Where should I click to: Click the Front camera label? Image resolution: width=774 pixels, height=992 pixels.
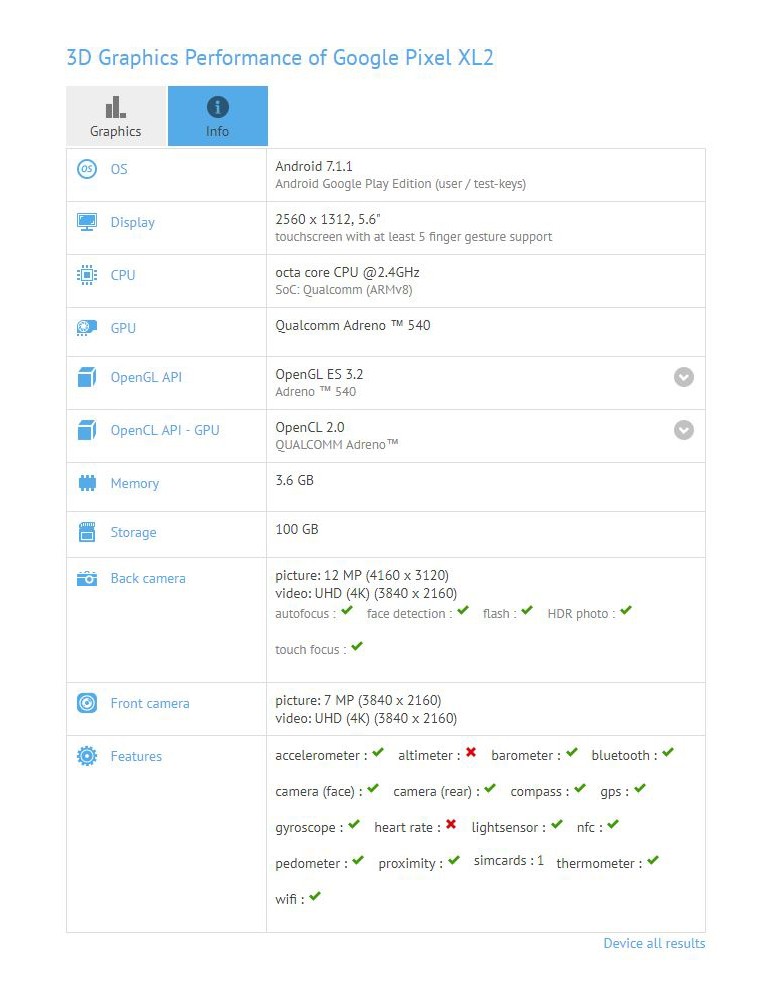coord(150,703)
